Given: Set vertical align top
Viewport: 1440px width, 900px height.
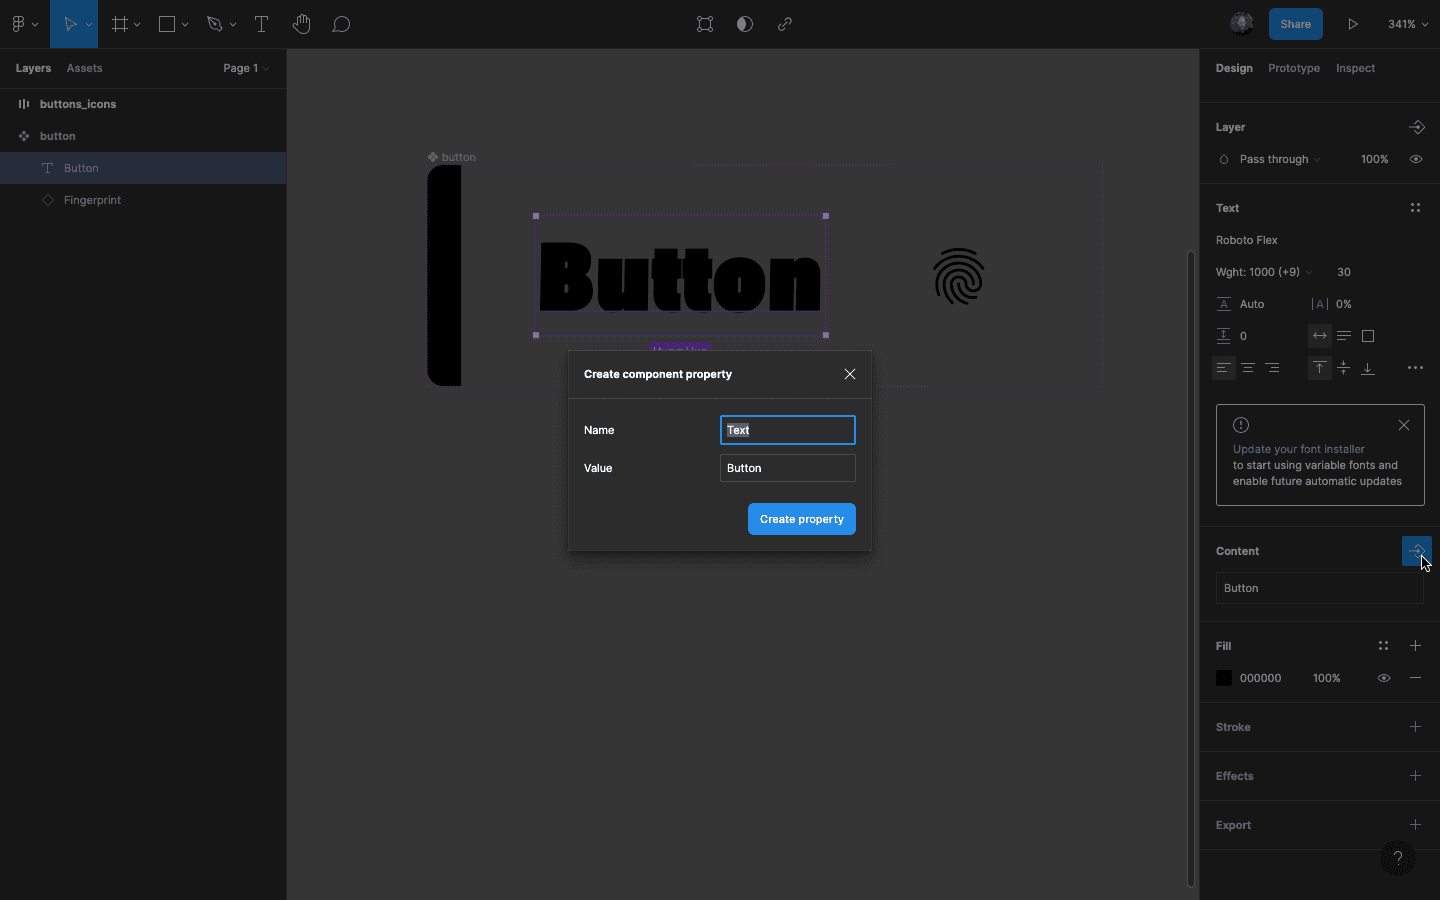Looking at the screenshot, I should [x=1320, y=368].
